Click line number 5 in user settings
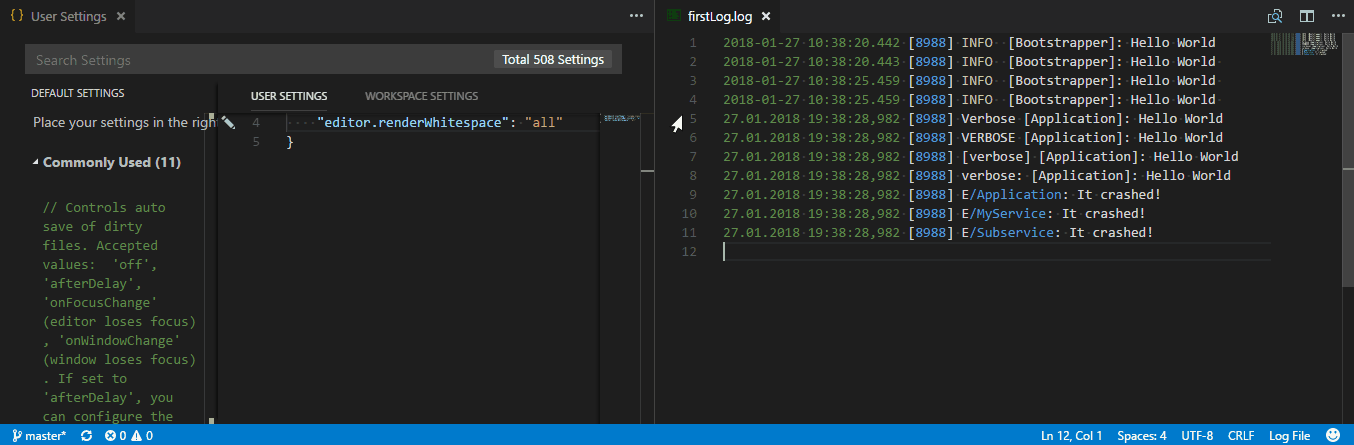This screenshot has width=1354, height=445. tap(256, 142)
